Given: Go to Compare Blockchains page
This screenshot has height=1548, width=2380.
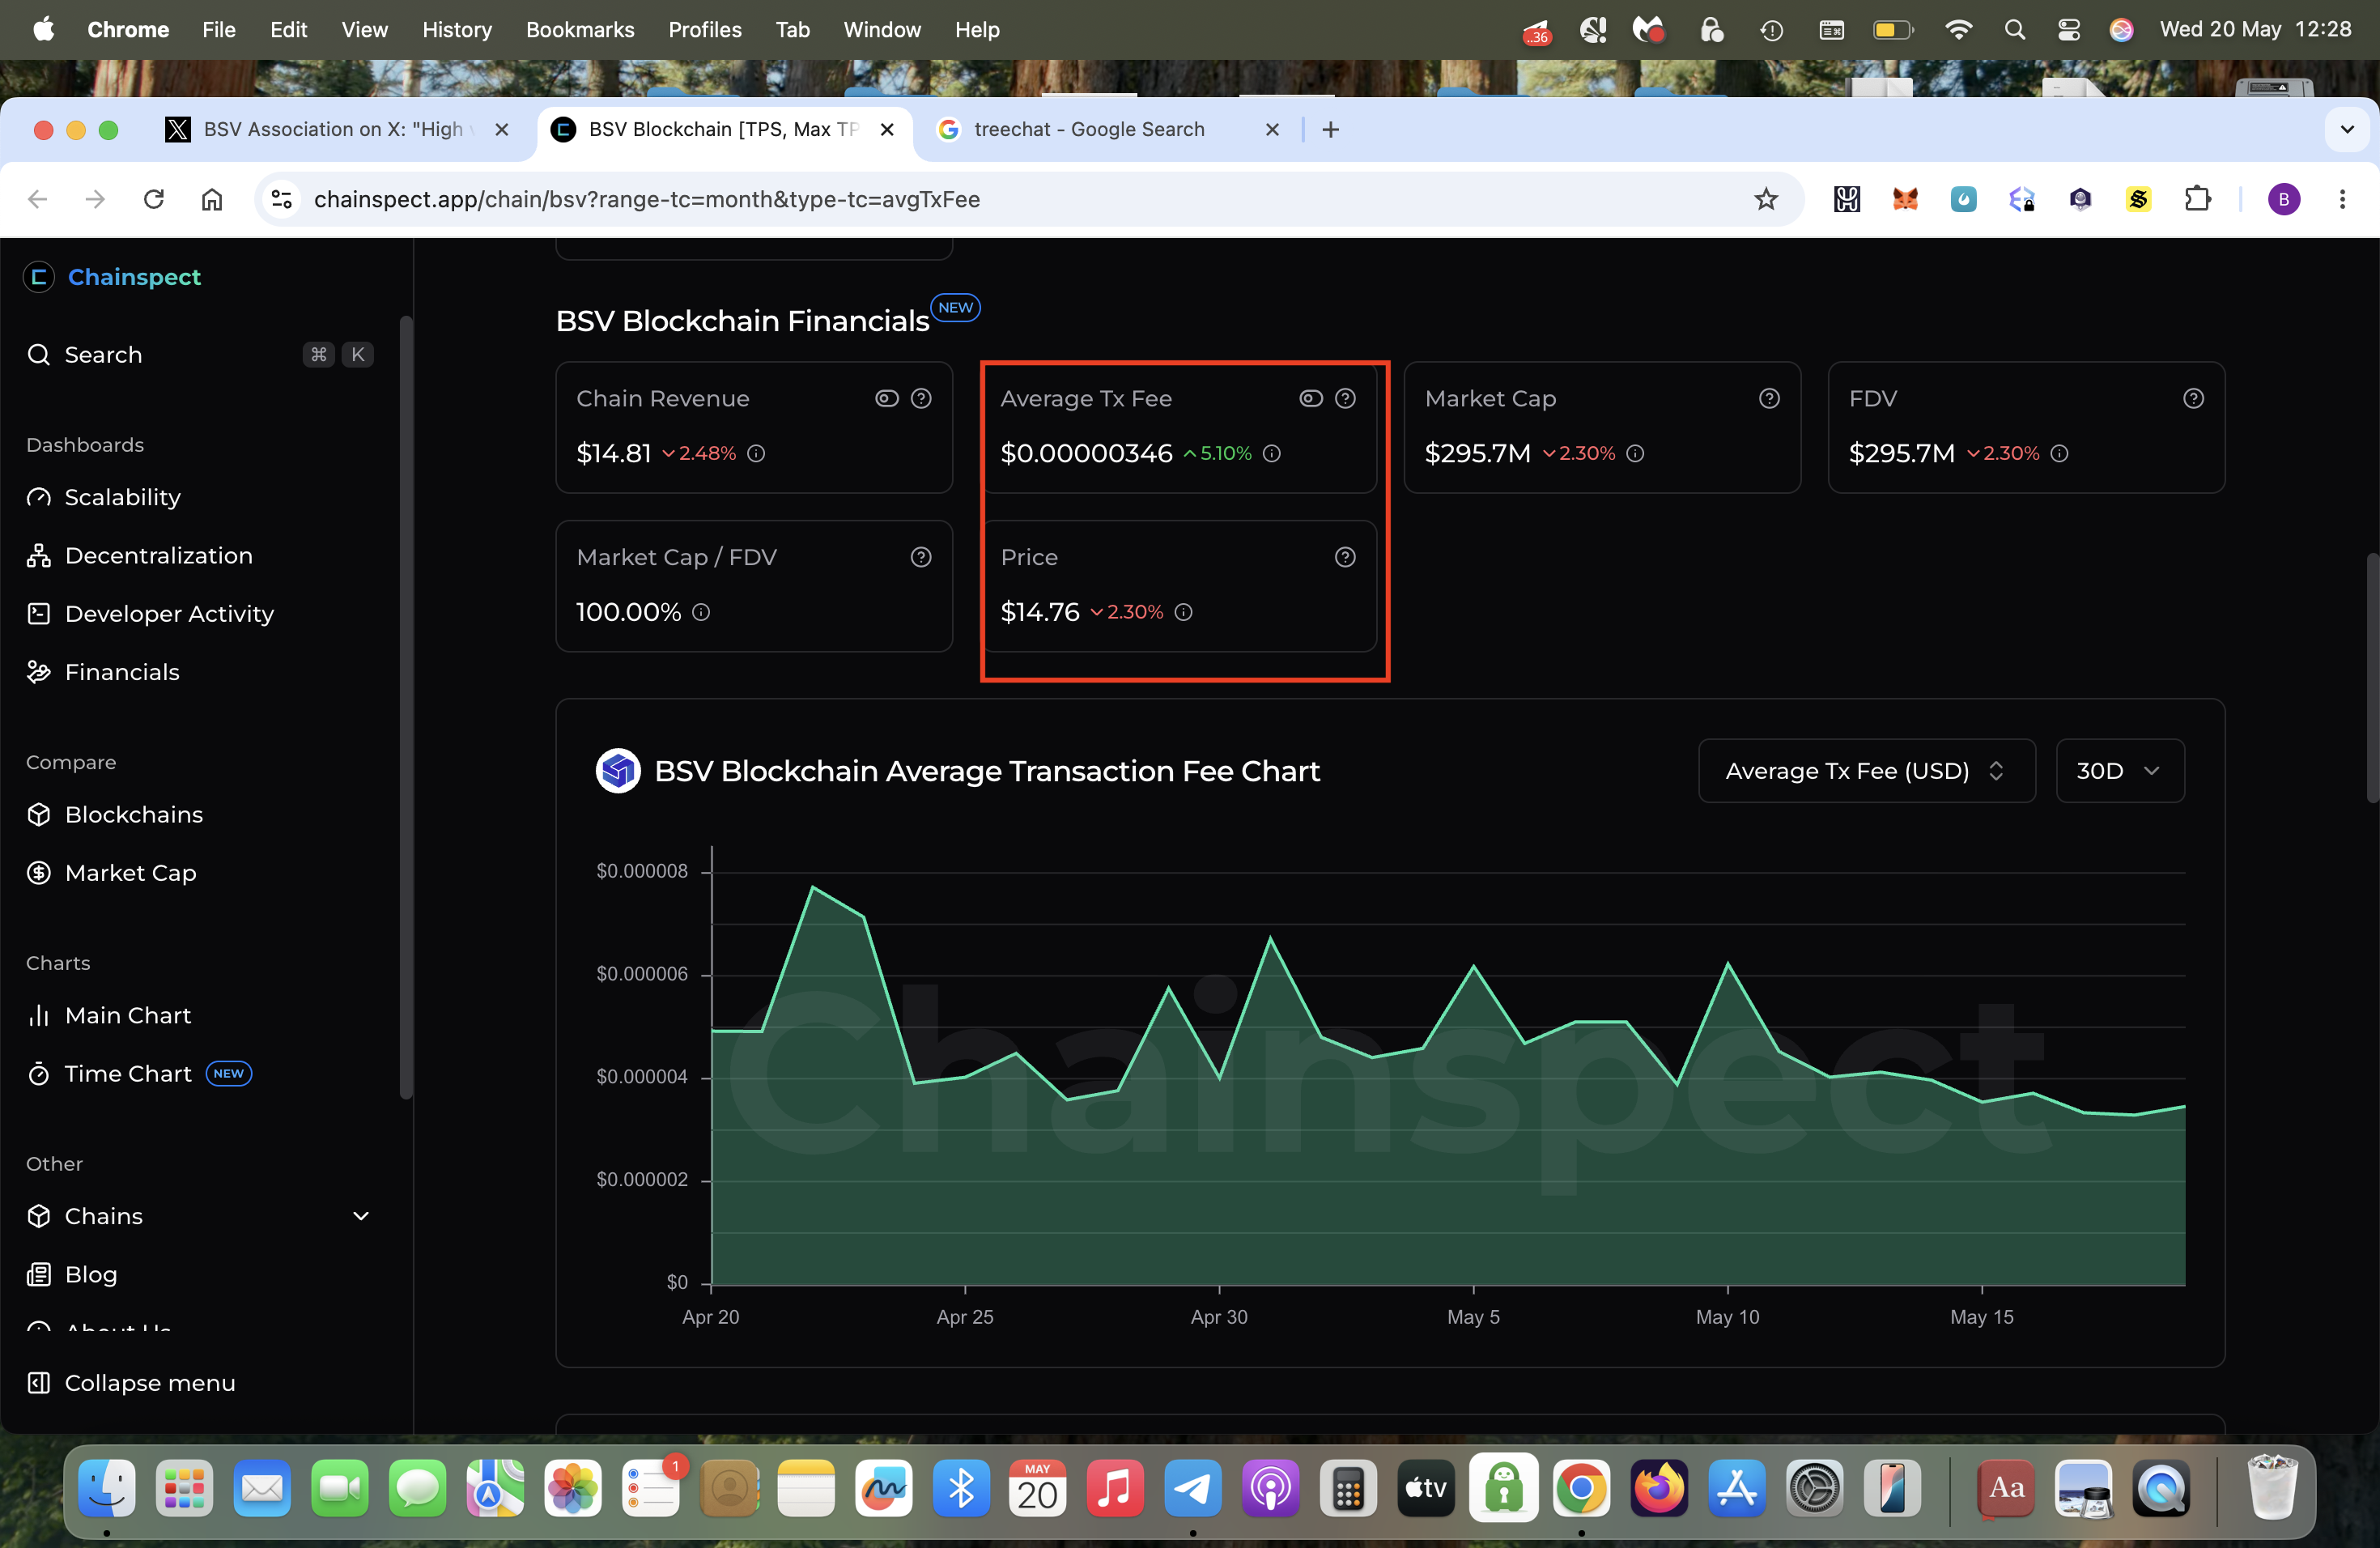Looking at the screenshot, I should (115, 814).
